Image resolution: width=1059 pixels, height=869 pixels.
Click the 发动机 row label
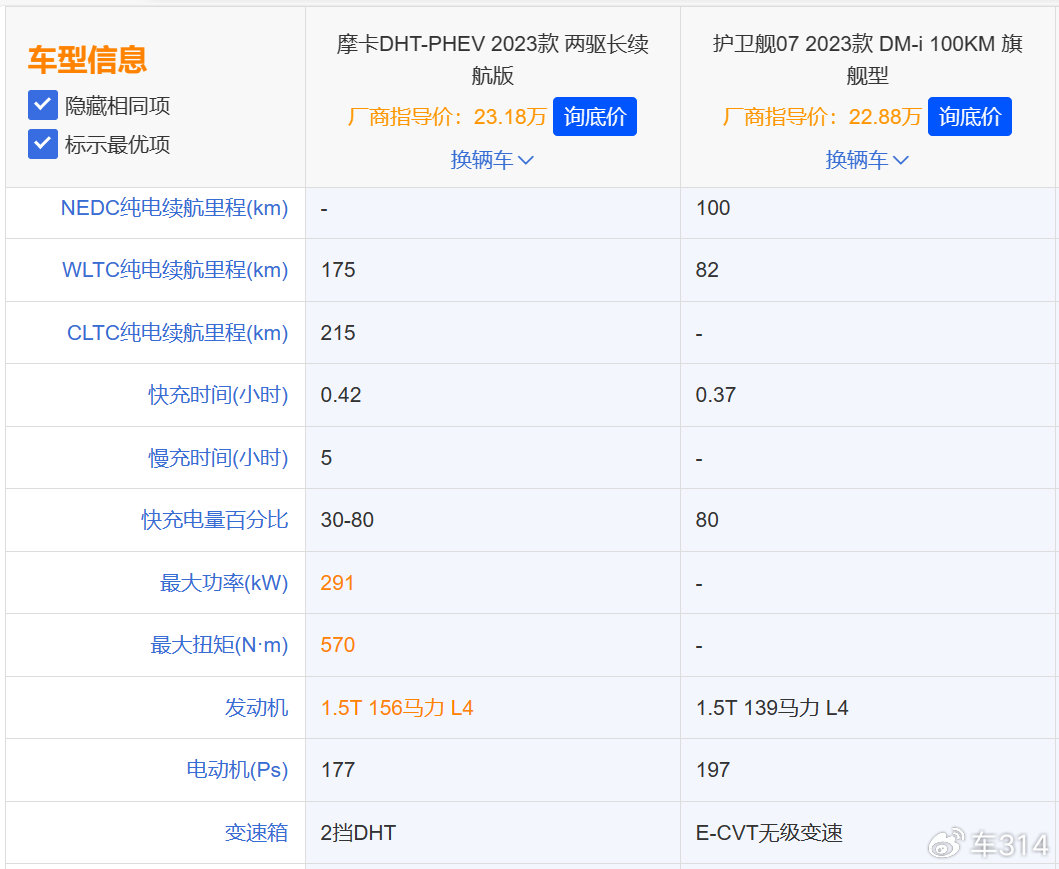click(x=257, y=707)
